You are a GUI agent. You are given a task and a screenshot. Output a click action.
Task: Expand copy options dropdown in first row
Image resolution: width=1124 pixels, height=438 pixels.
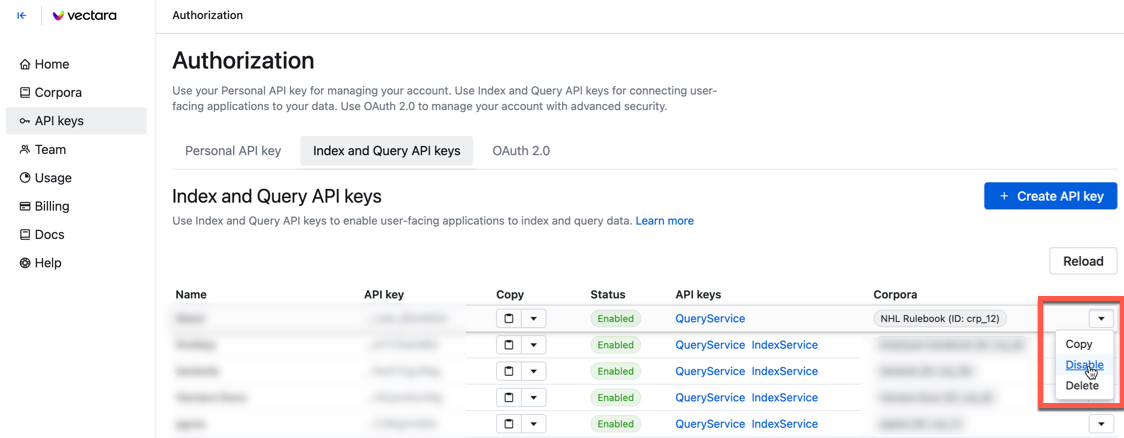[x=534, y=319]
